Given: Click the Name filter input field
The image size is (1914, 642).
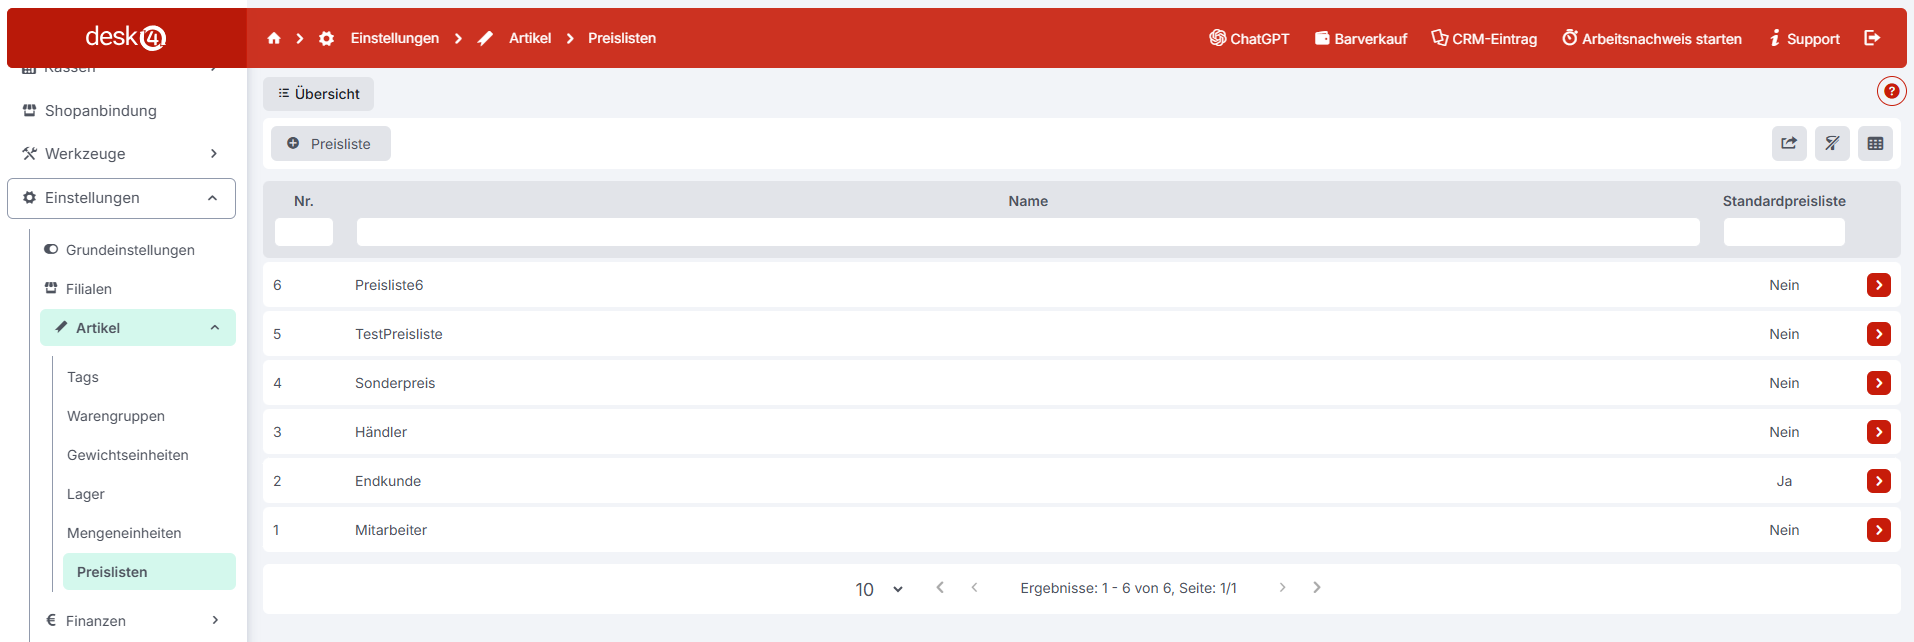Looking at the screenshot, I should (x=1027, y=232).
